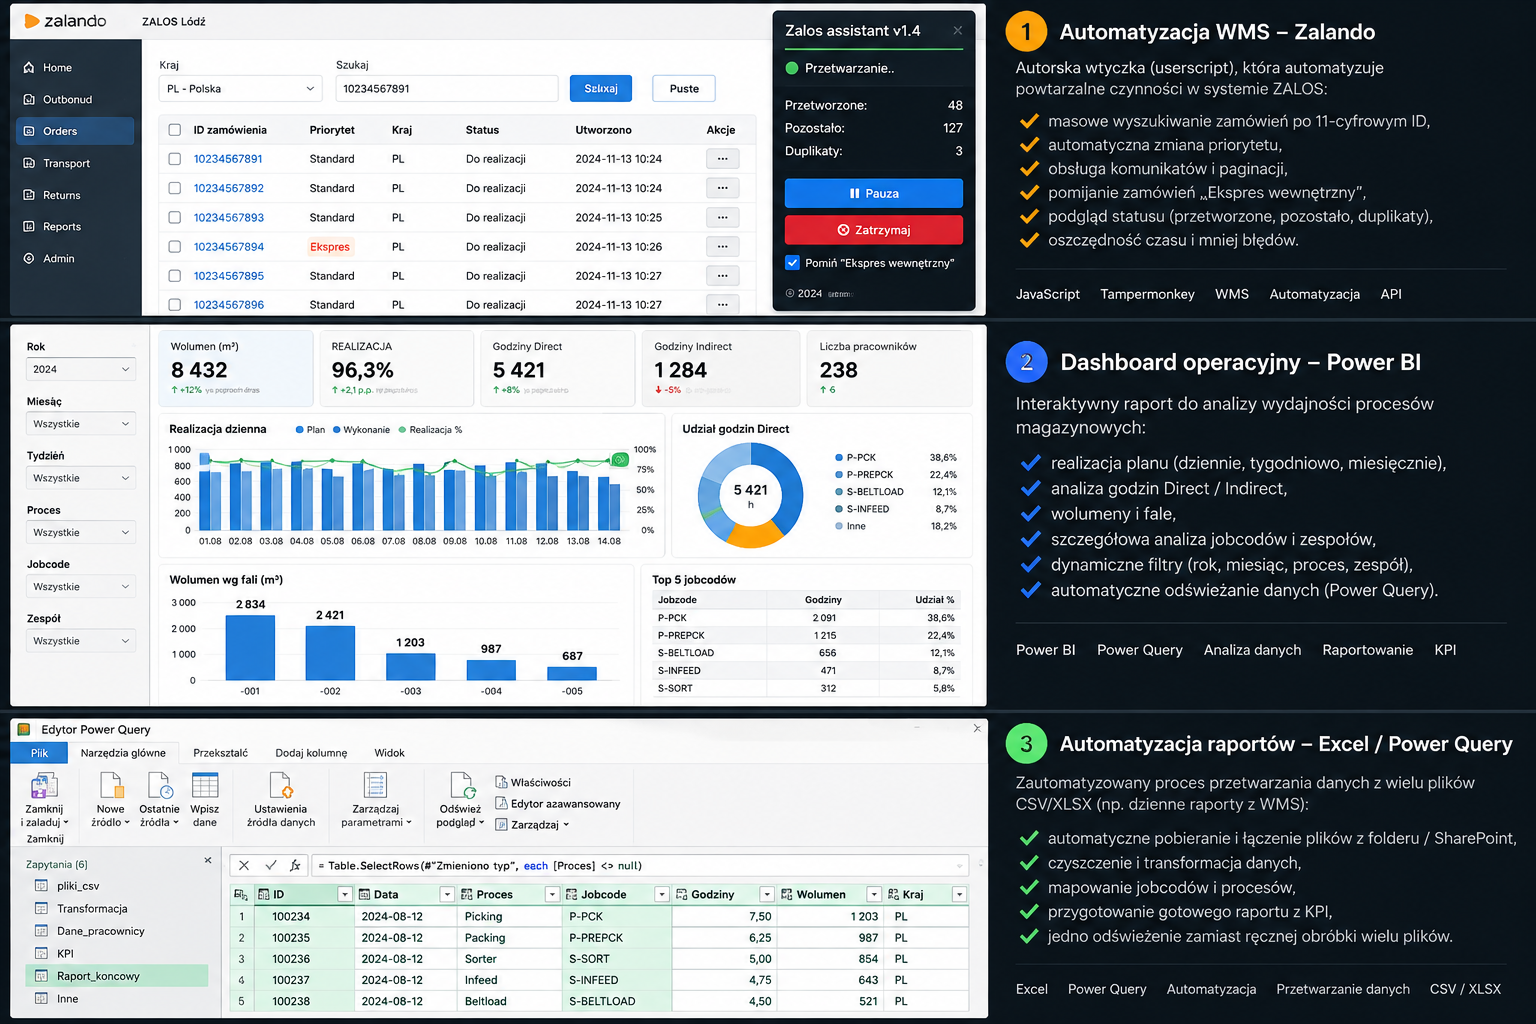
Task: Open the Godziny column filter arrow
Action: click(767, 895)
